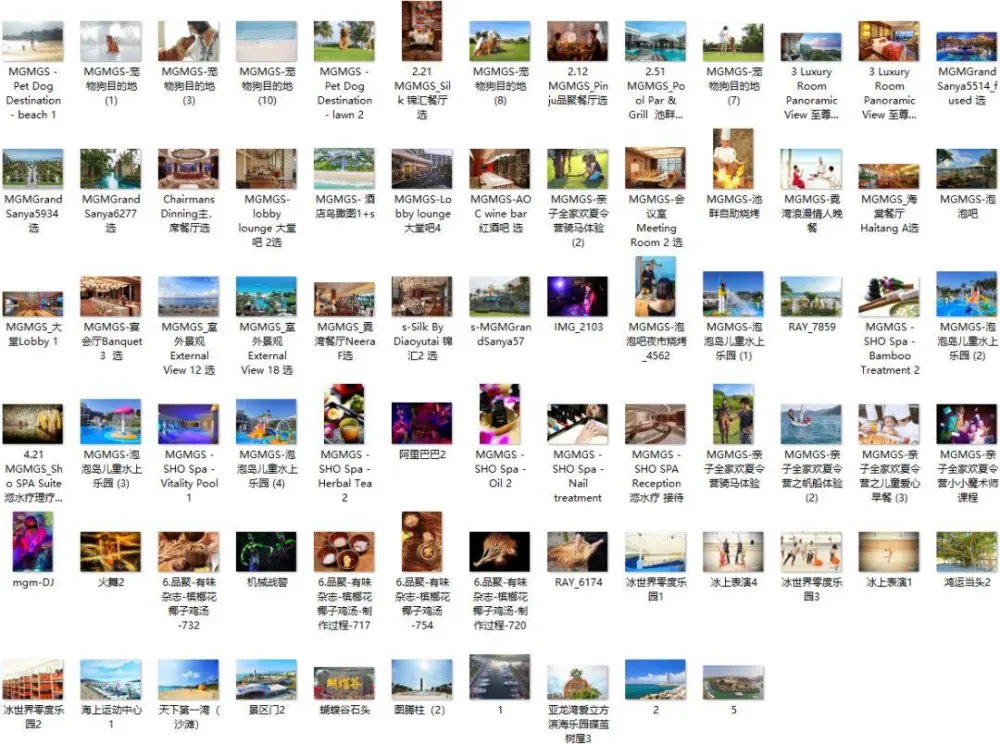Select the Banquet 3 file thumbnail
The image size is (1000, 744).
point(111,297)
